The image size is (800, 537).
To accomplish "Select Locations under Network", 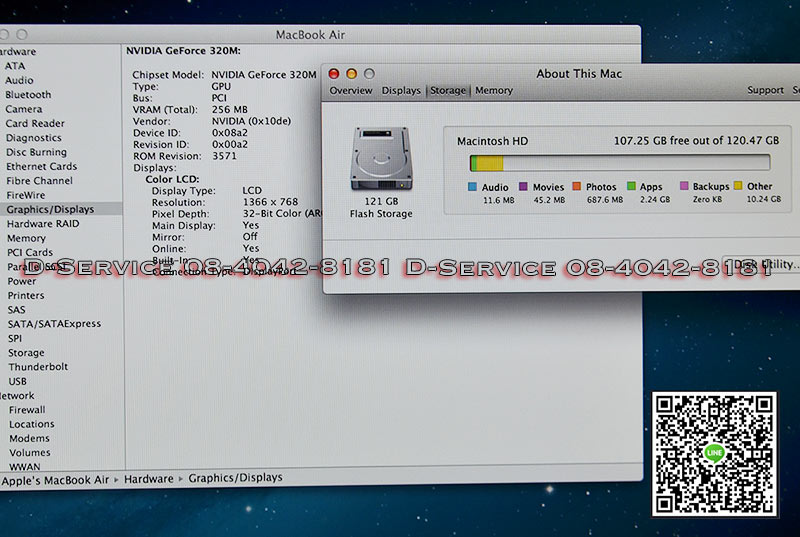I will pyautogui.click(x=32, y=424).
